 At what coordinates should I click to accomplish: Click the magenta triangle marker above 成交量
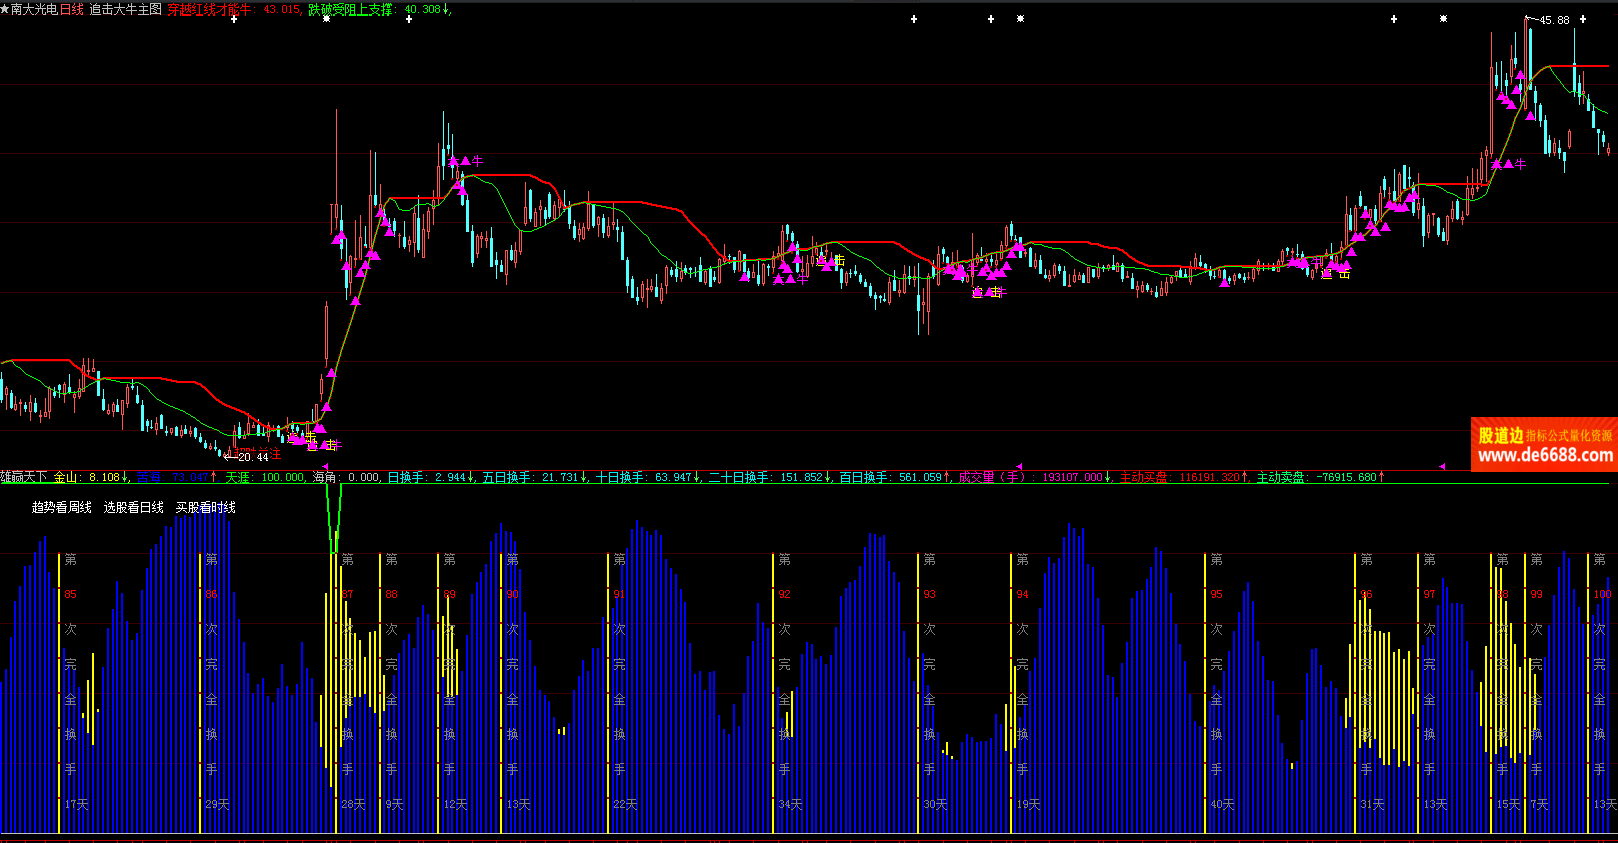pos(1019,467)
